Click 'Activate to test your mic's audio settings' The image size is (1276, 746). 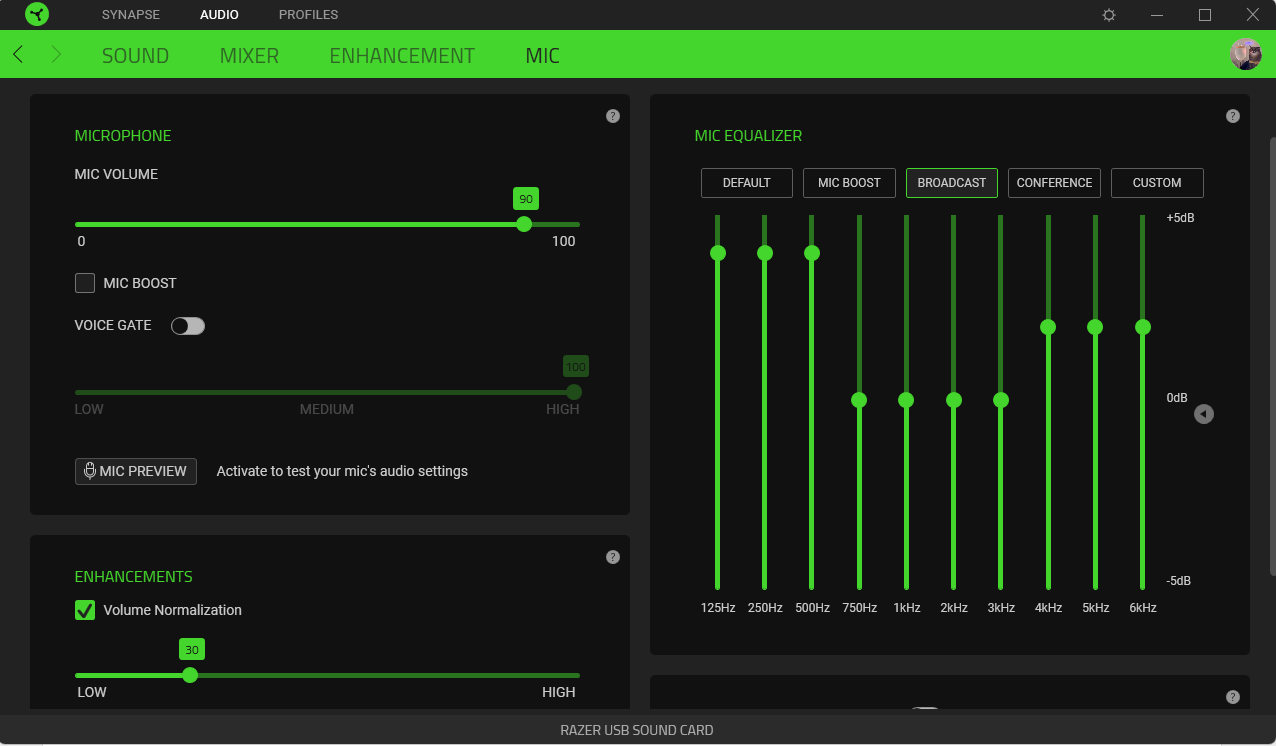coord(342,471)
